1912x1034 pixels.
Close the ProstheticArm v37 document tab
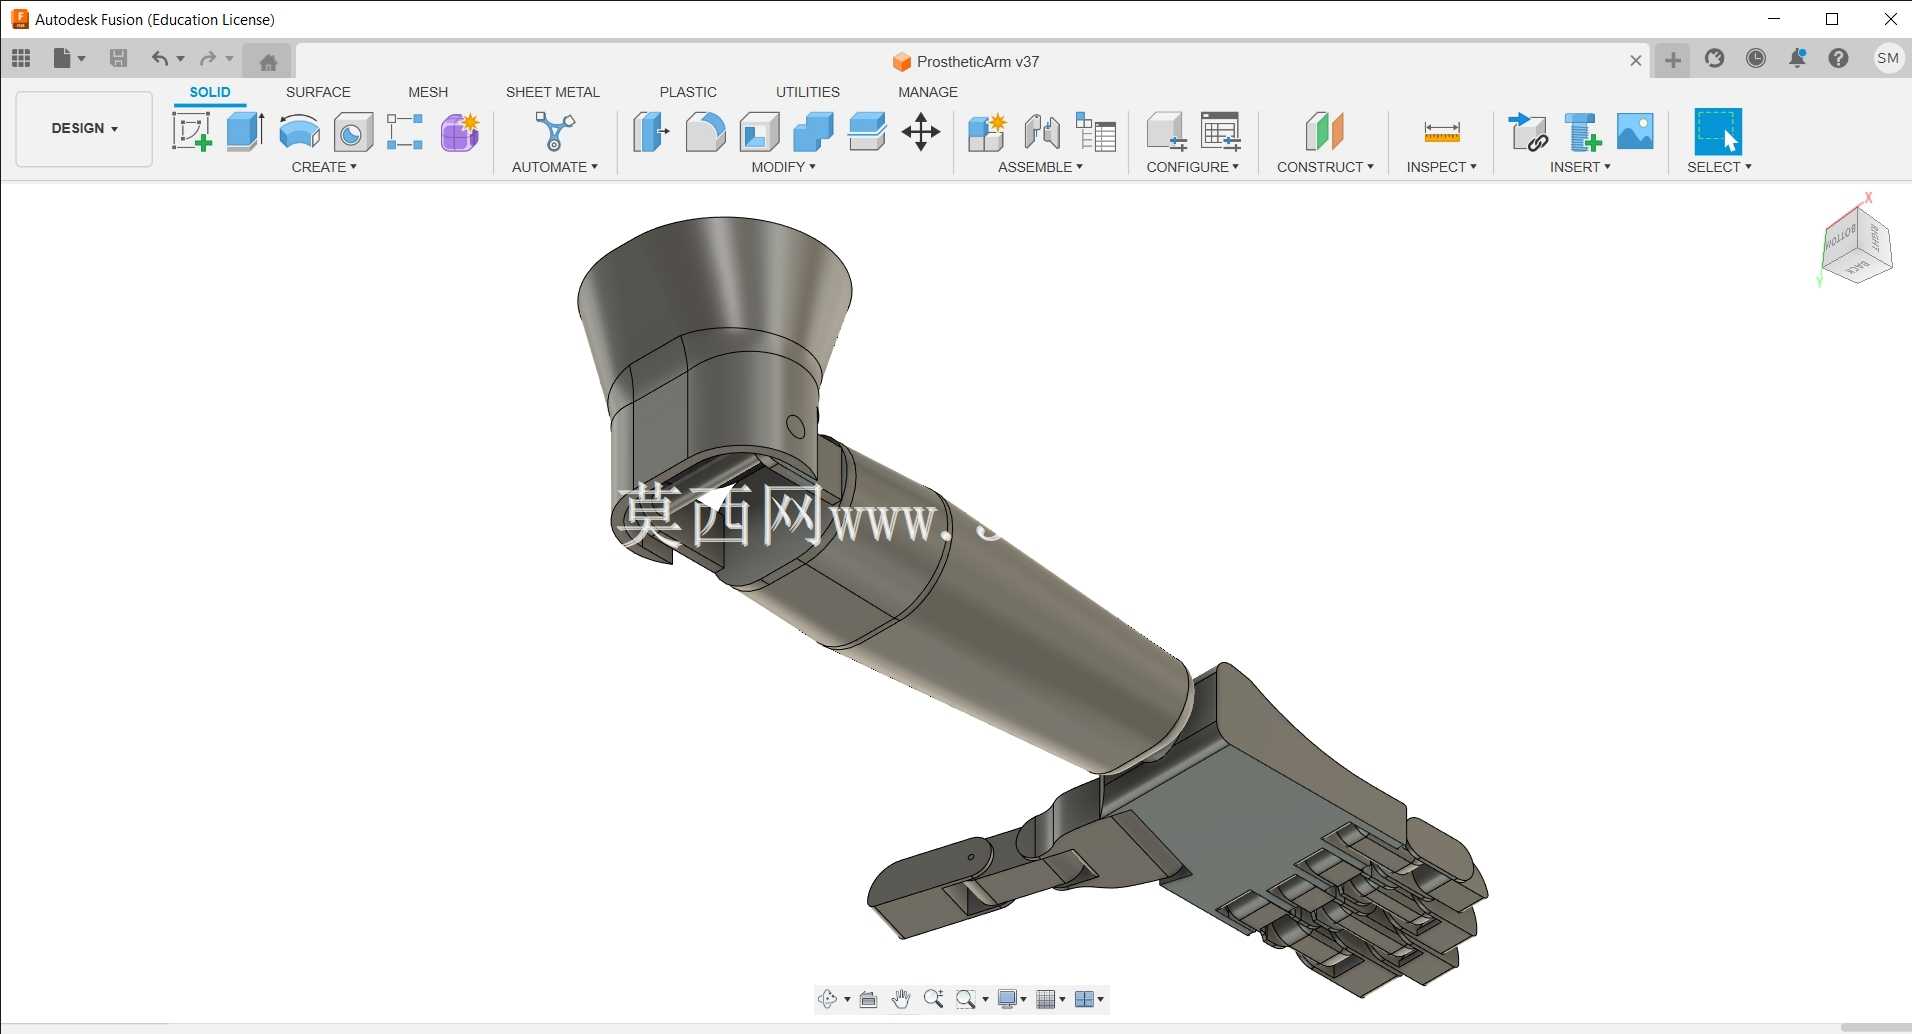[x=1636, y=61]
